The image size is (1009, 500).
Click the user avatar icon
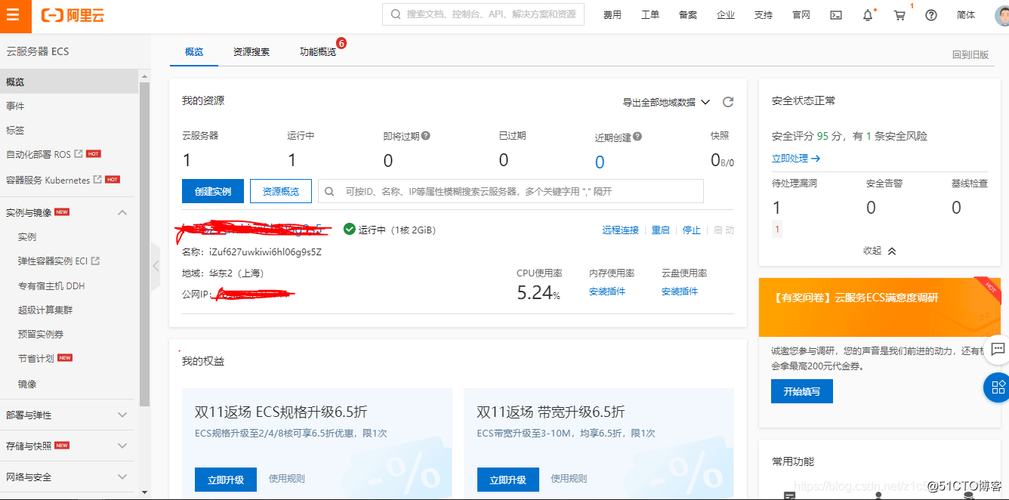click(1001, 15)
